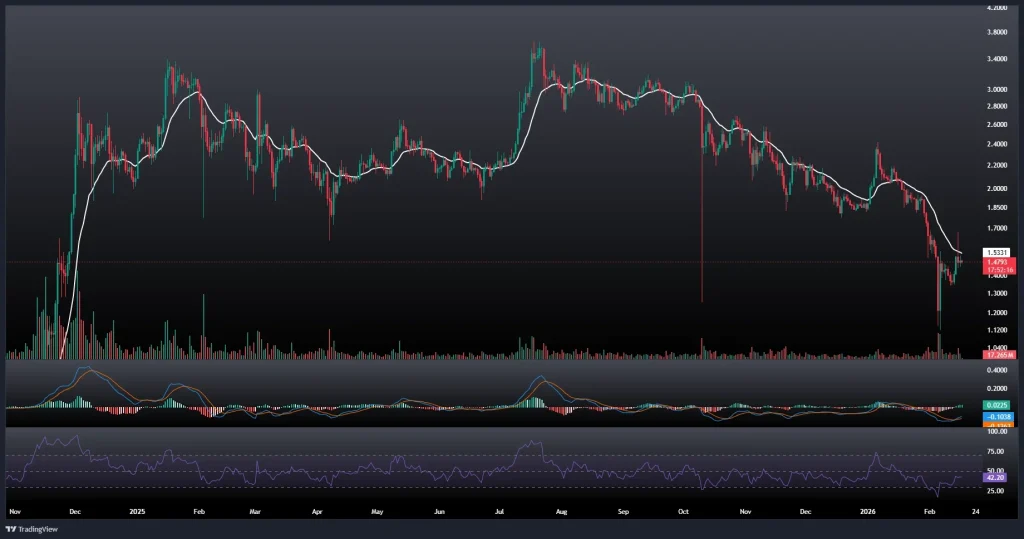
Task: Click the 75.00 level on RSI scale
Action: (997, 452)
